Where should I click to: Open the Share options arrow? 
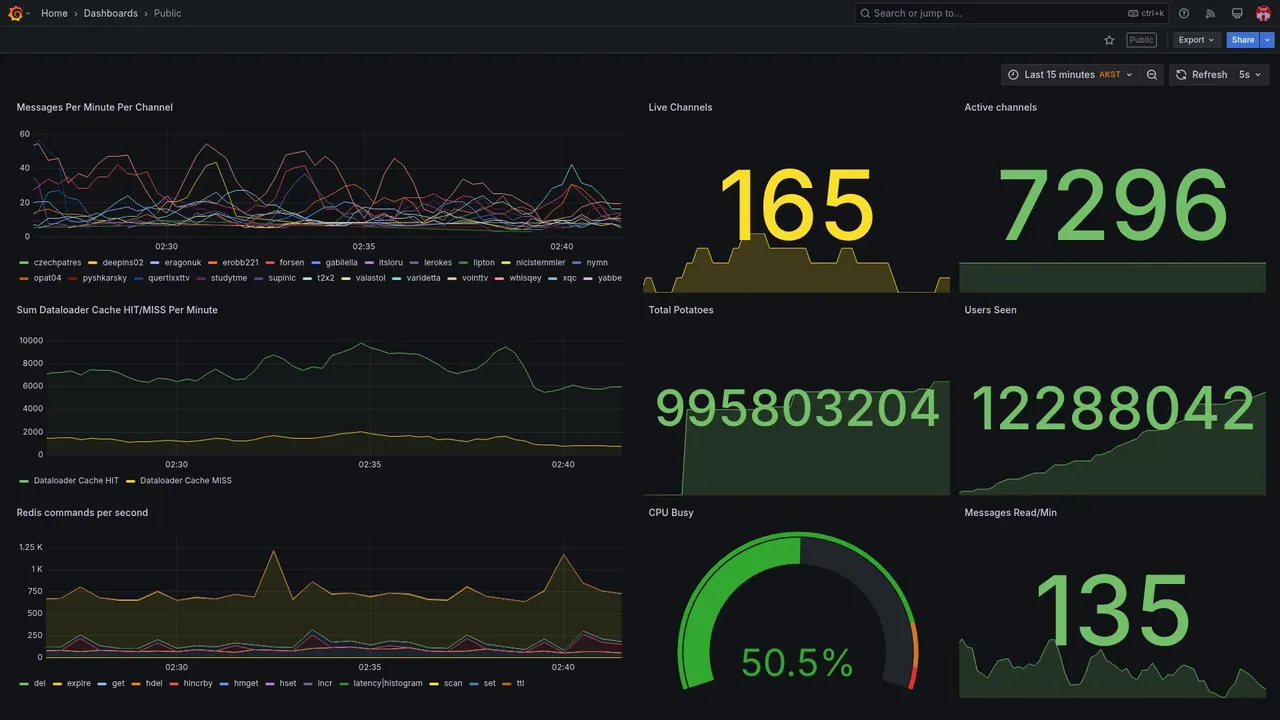point(1268,40)
